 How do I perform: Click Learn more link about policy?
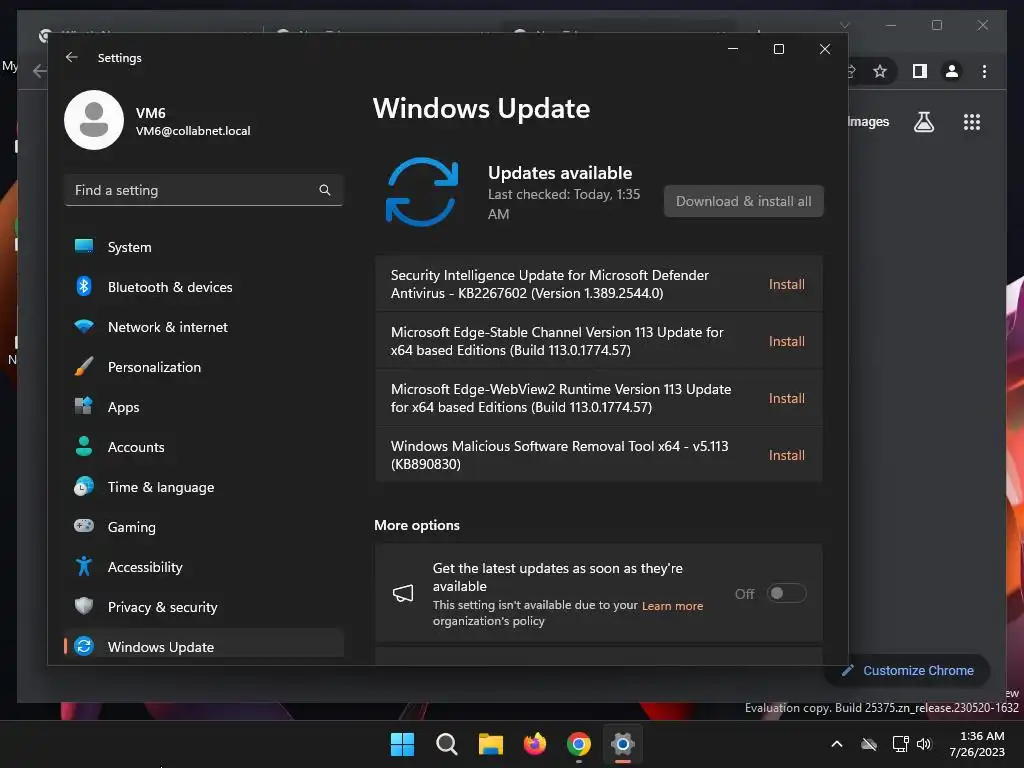(x=672, y=605)
